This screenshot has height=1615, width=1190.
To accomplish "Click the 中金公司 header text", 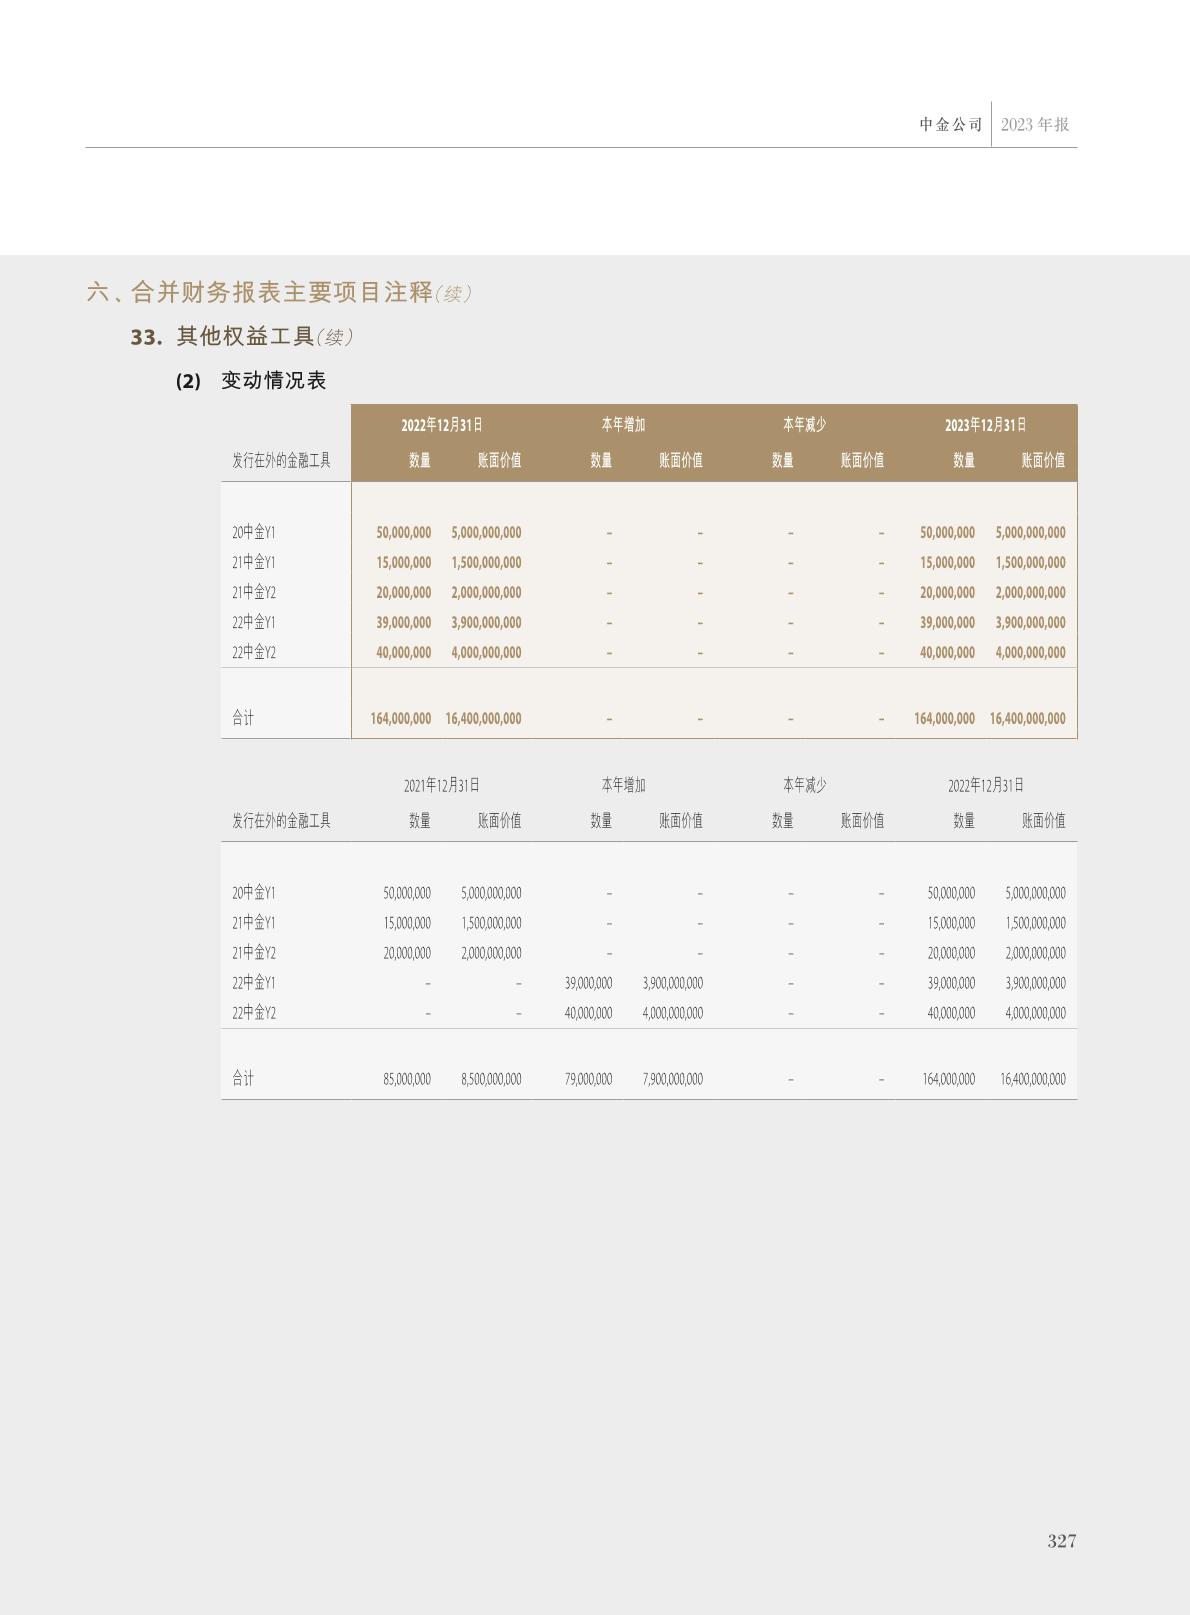I will point(950,125).
